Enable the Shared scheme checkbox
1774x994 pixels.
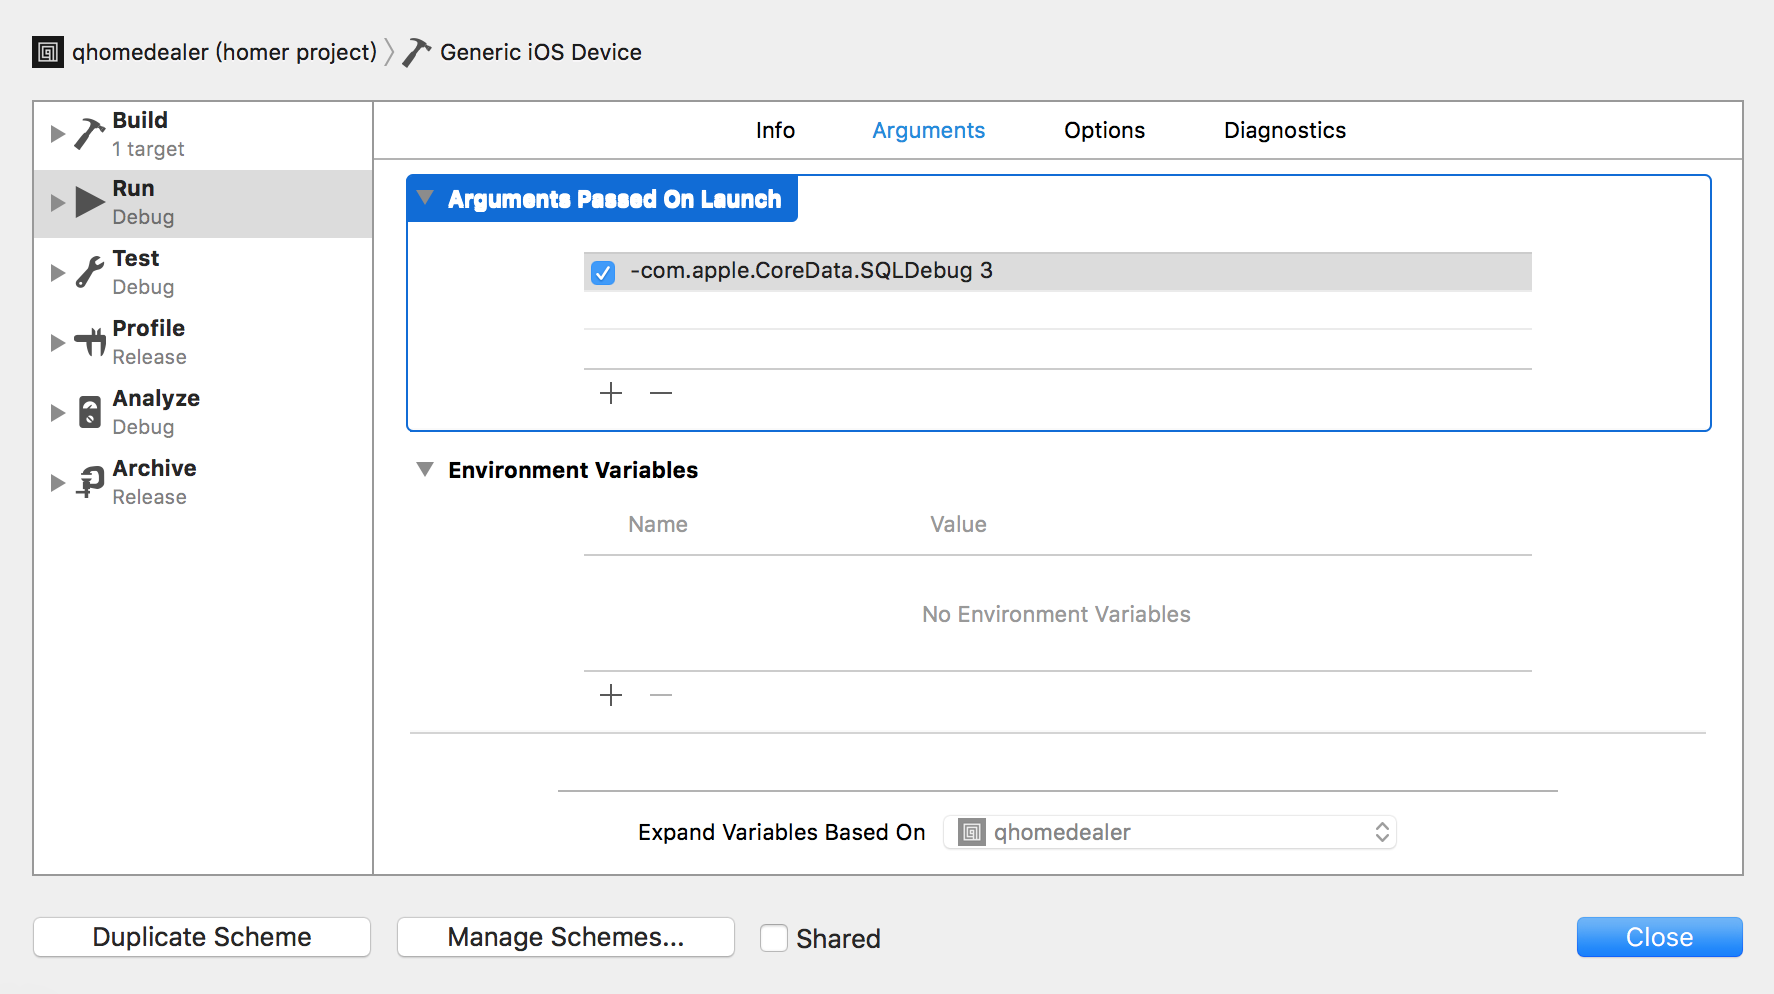(x=774, y=938)
